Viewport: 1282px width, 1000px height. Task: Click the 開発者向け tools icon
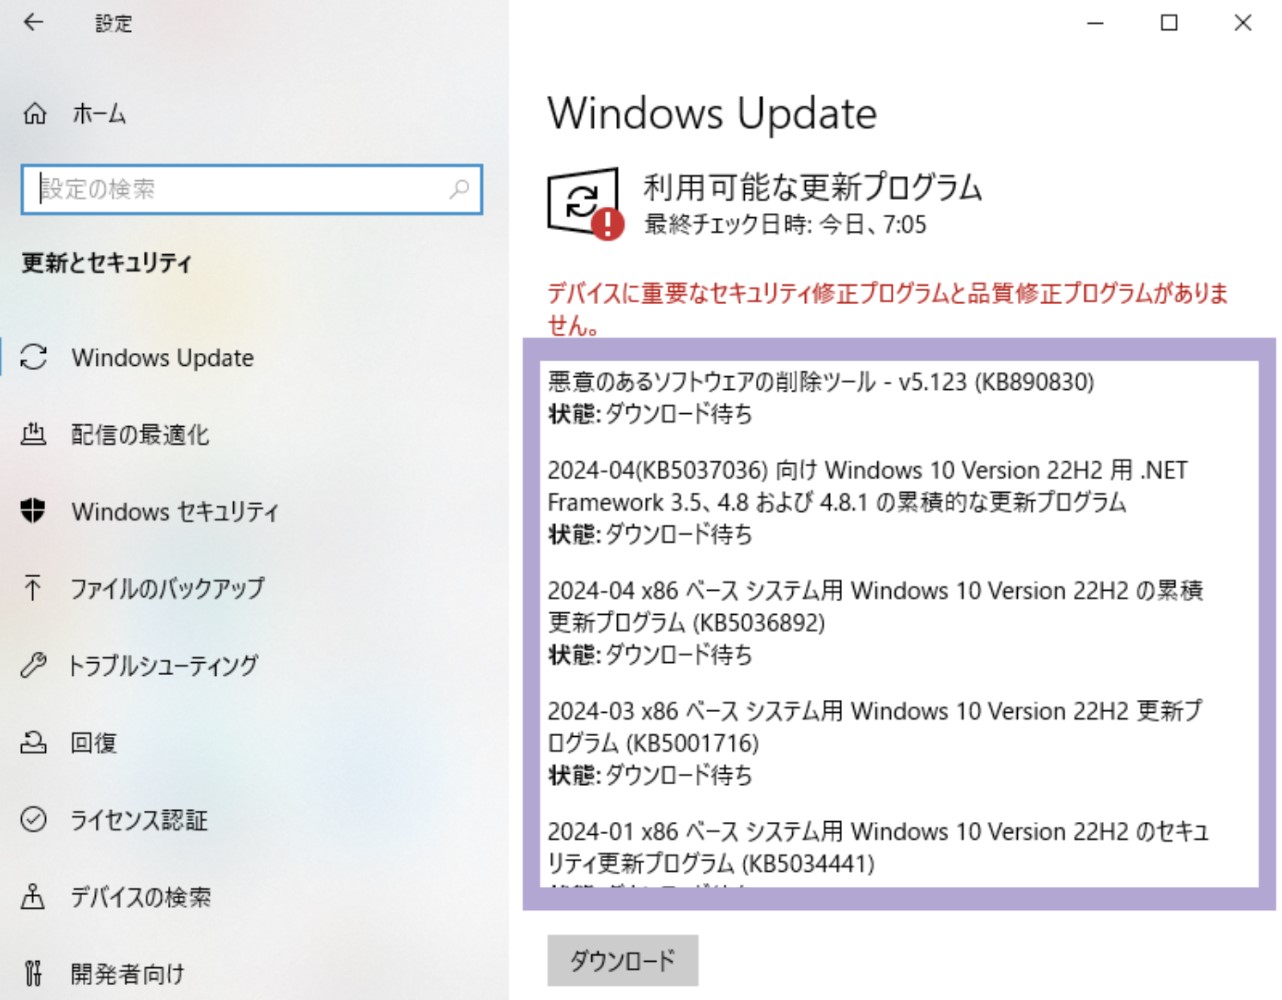click(34, 973)
